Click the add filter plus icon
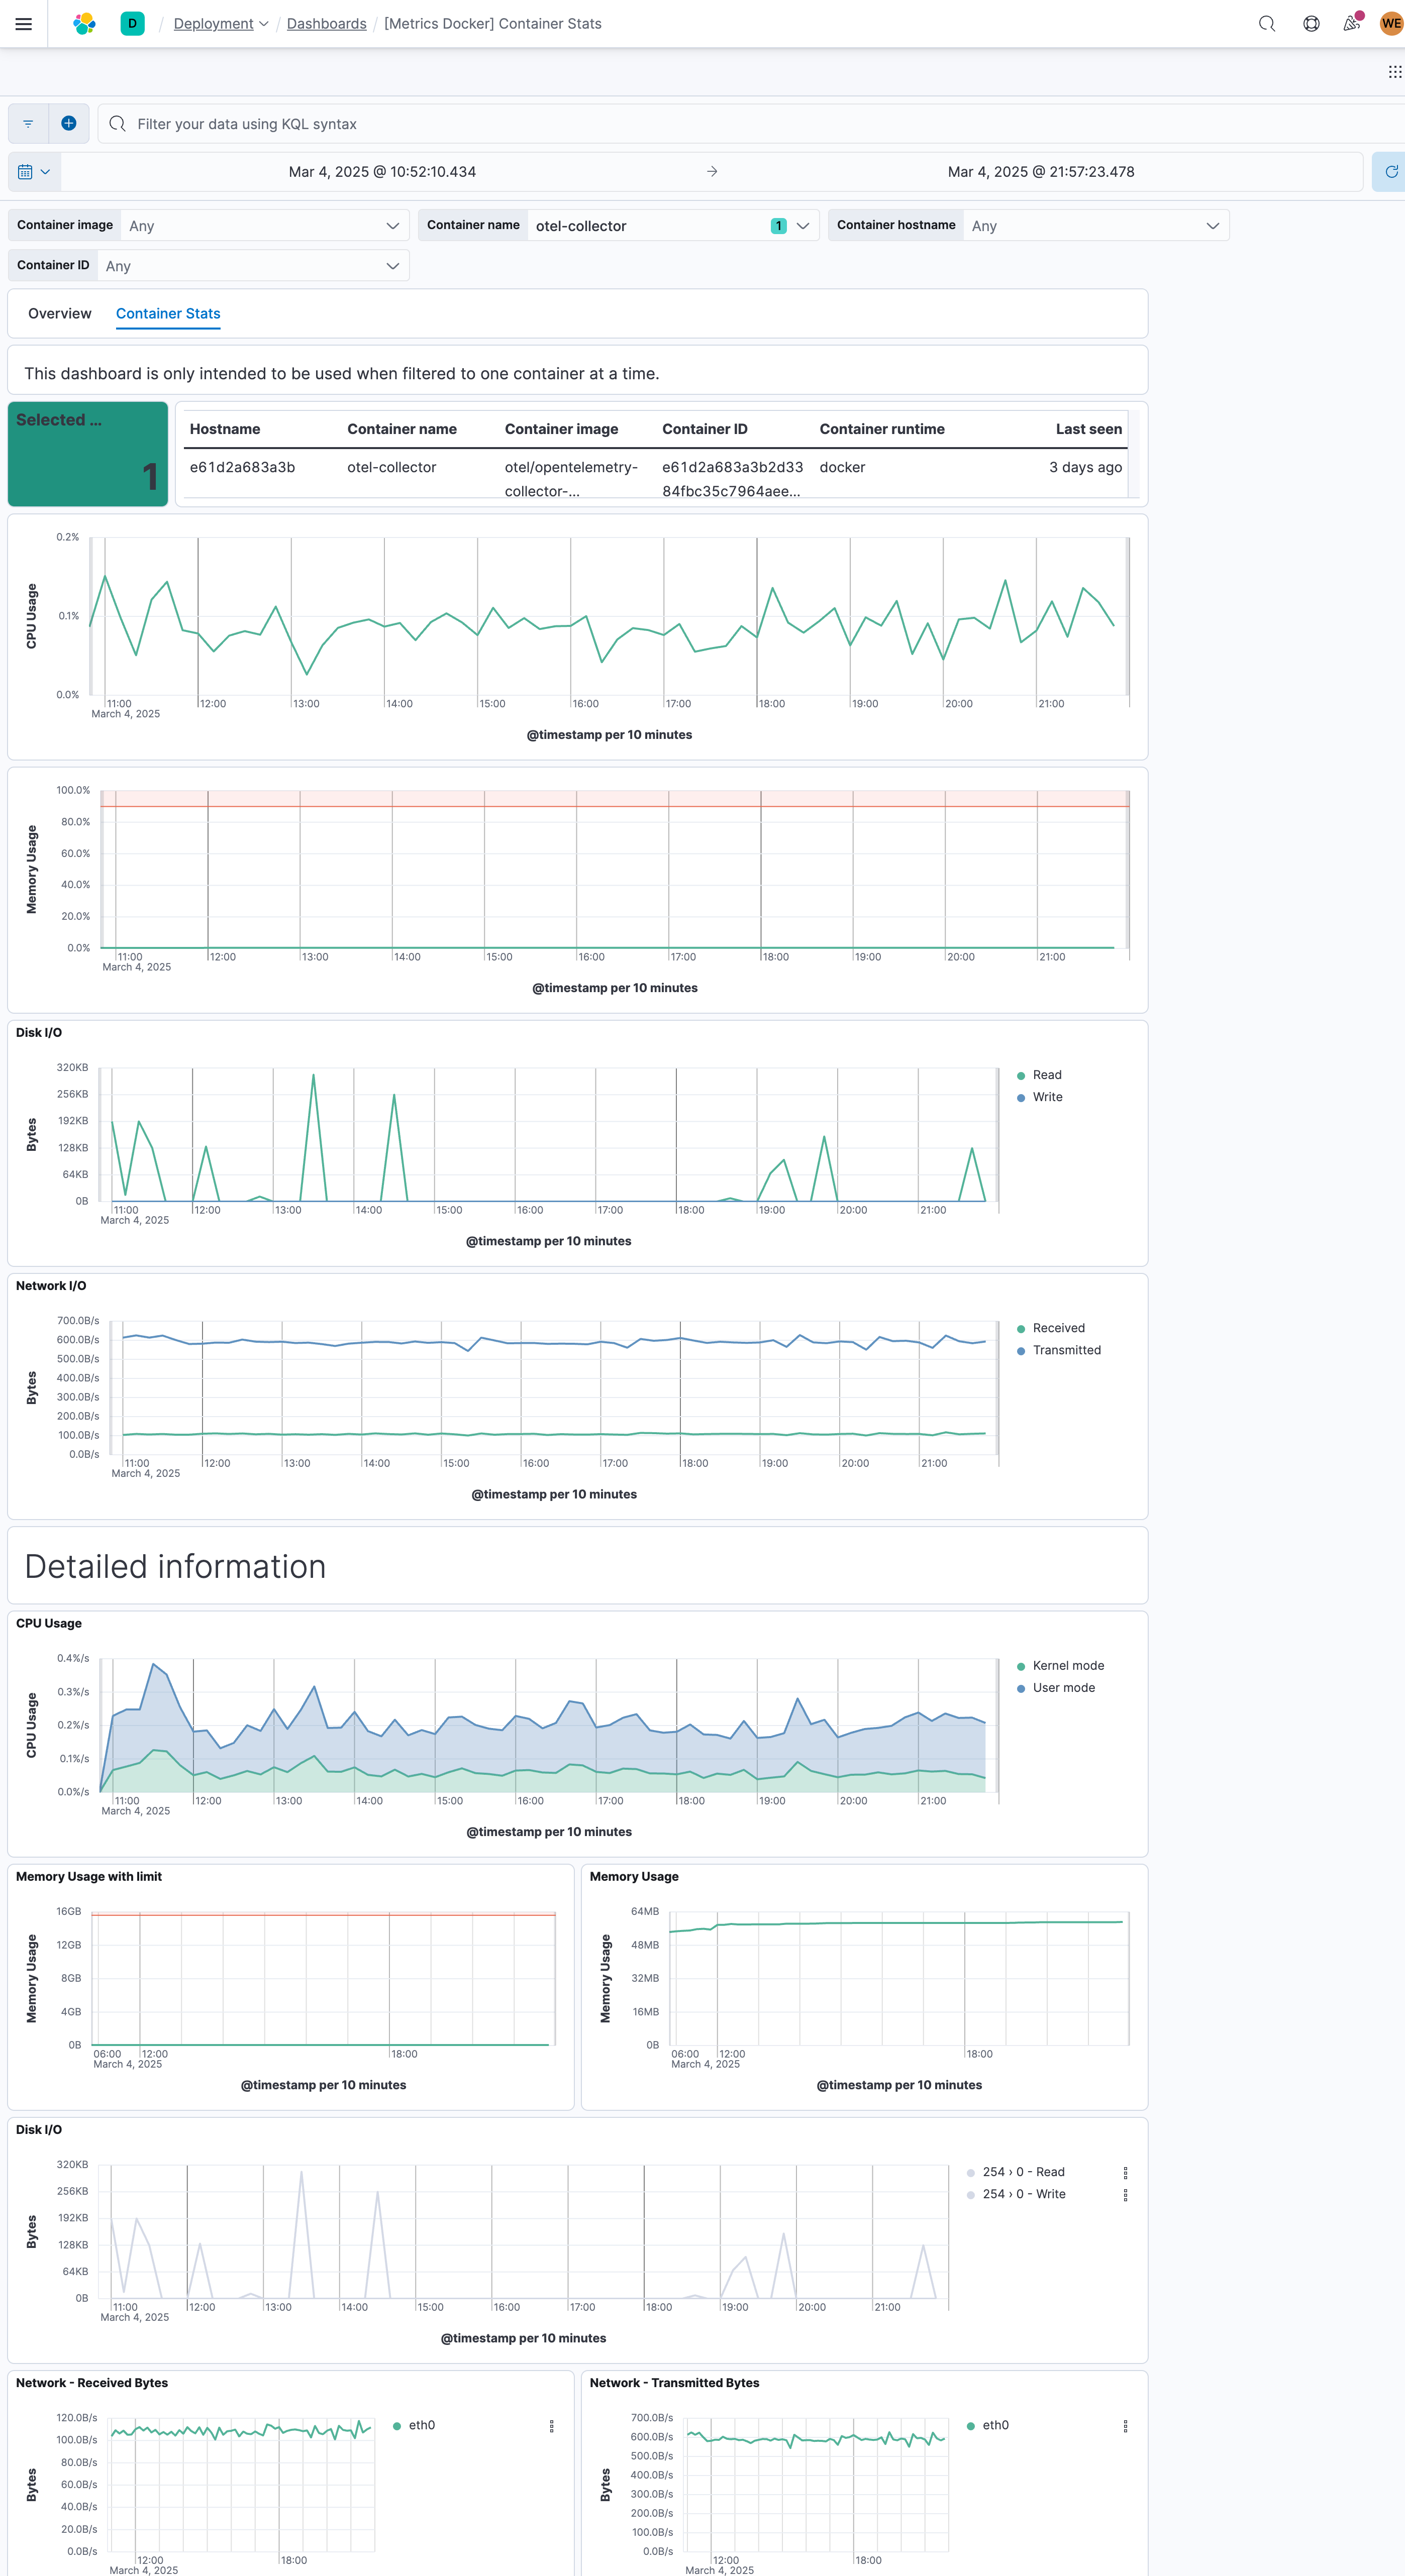The width and height of the screenshot is (1405, 2576). coord(69,123)
